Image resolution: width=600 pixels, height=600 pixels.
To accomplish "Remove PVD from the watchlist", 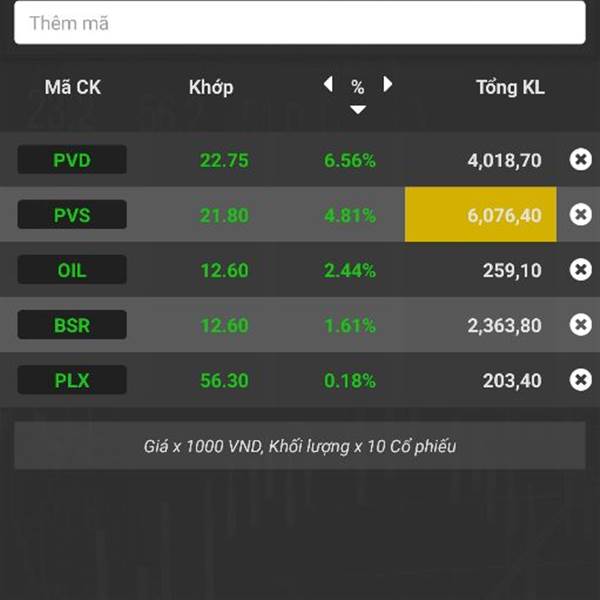I will click(580, 159).
